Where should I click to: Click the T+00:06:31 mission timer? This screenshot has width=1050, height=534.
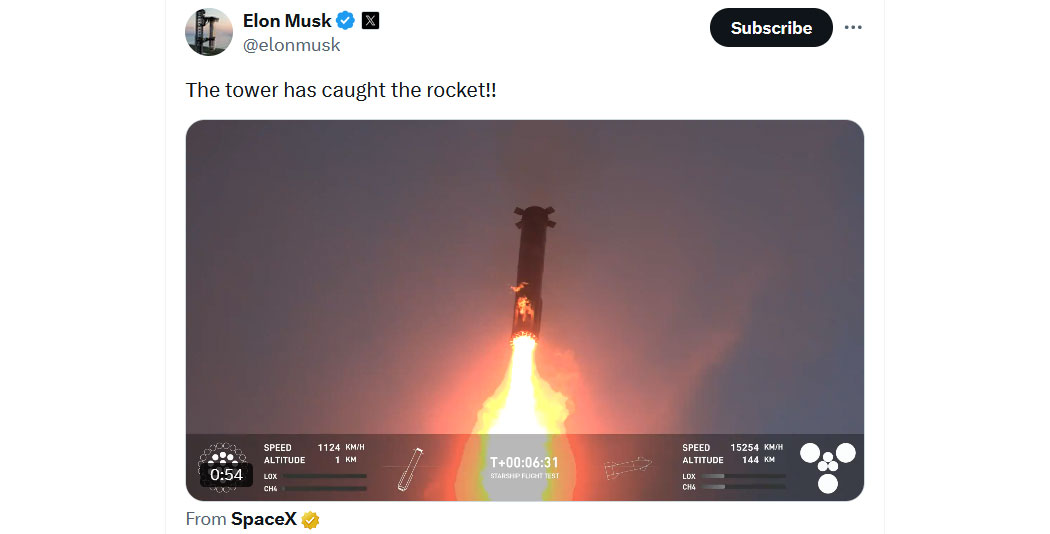coord(524,462)
